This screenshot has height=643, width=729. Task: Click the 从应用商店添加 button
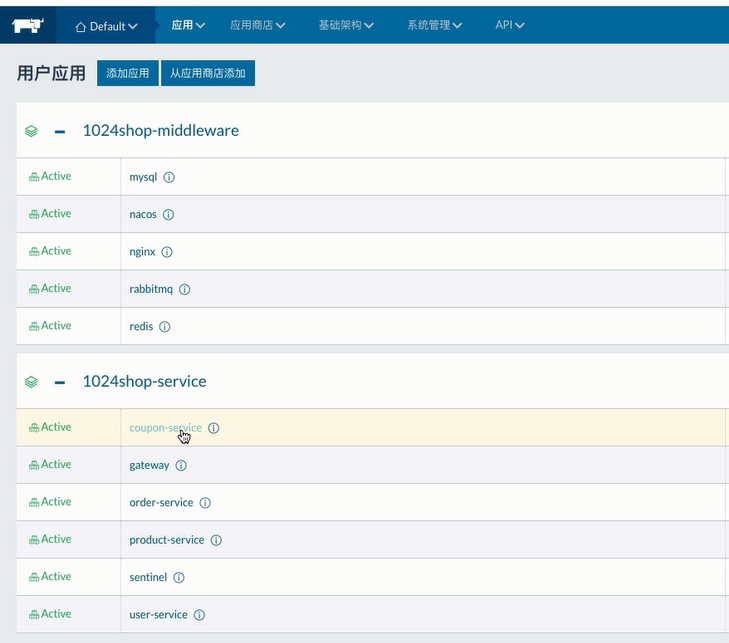coord(208,73)
